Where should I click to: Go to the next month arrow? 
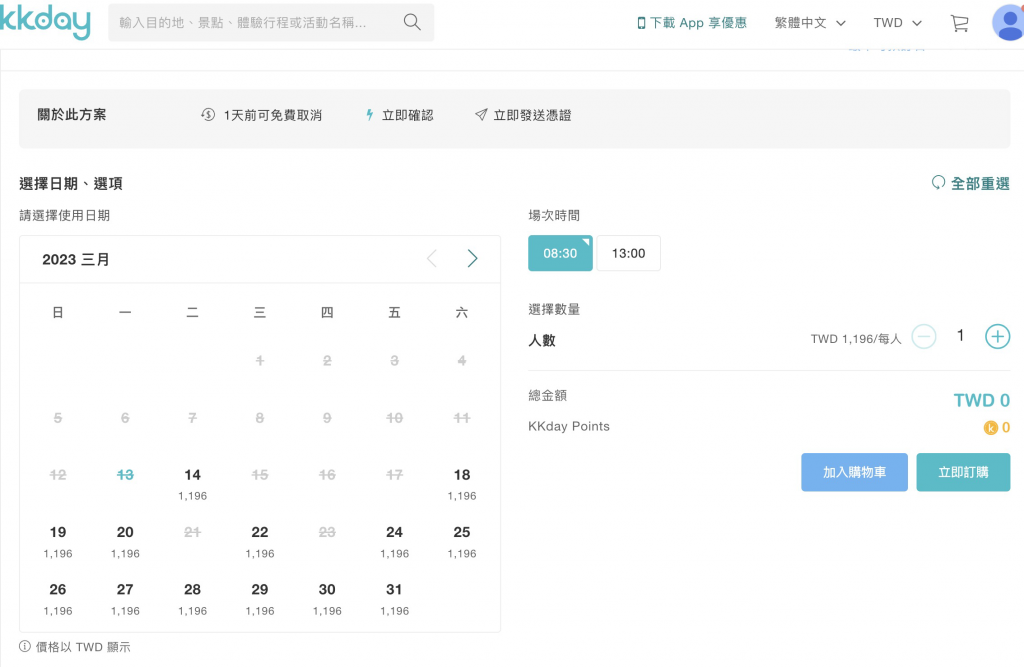[472, 259]
